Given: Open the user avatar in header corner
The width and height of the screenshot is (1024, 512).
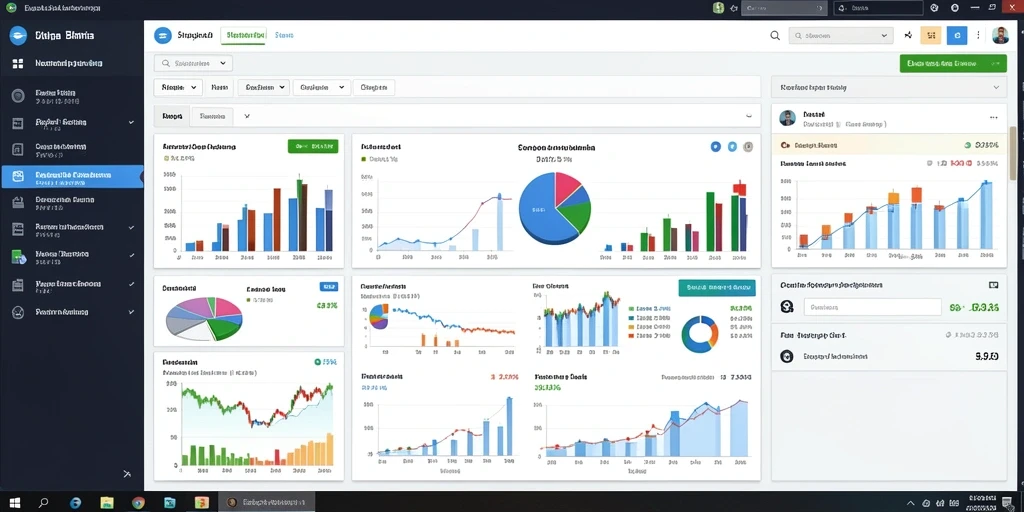Looking at the screenshot, I should pyautogui.click(x=1000, y=35).
